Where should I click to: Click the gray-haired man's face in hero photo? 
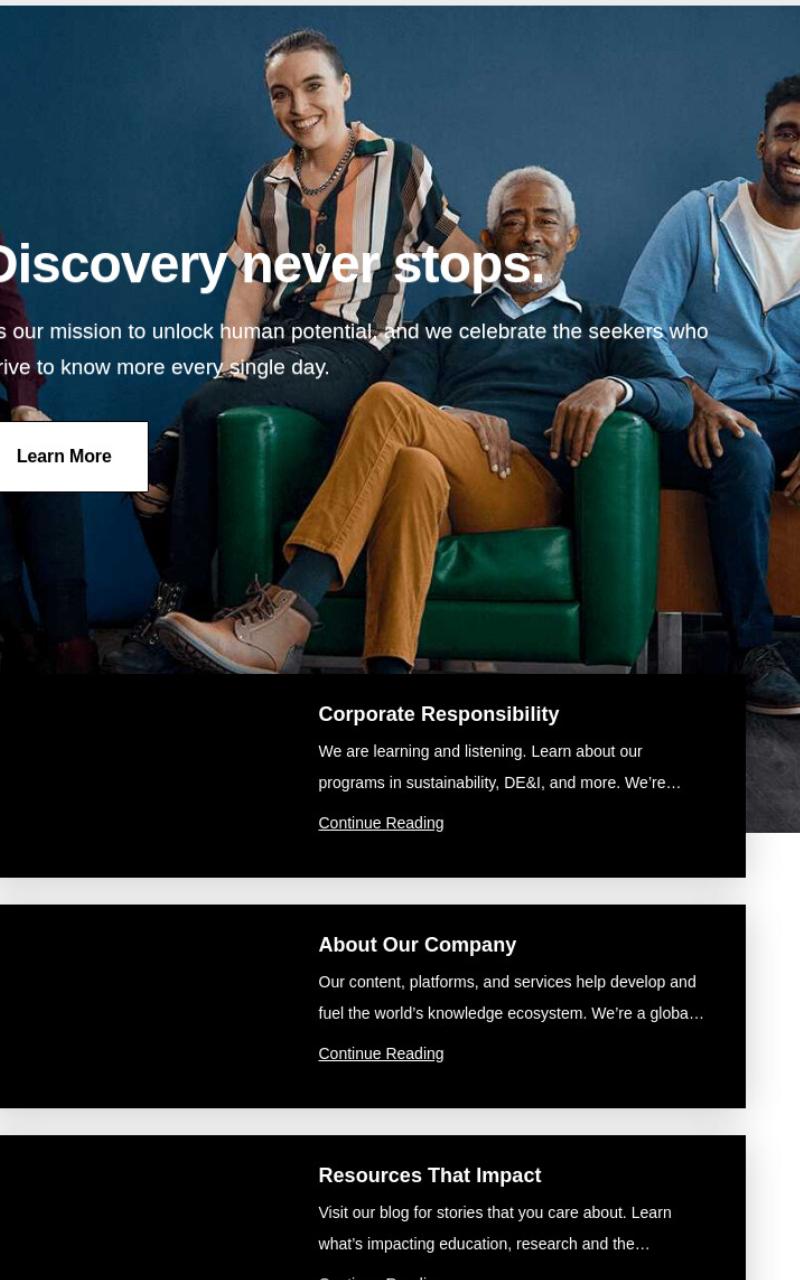(x=530, y=235)
